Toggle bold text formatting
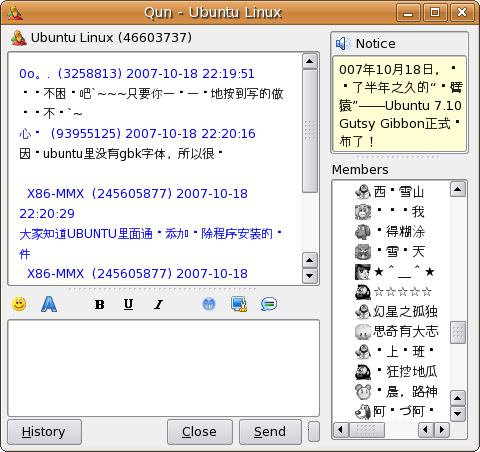 click(100, 304)
